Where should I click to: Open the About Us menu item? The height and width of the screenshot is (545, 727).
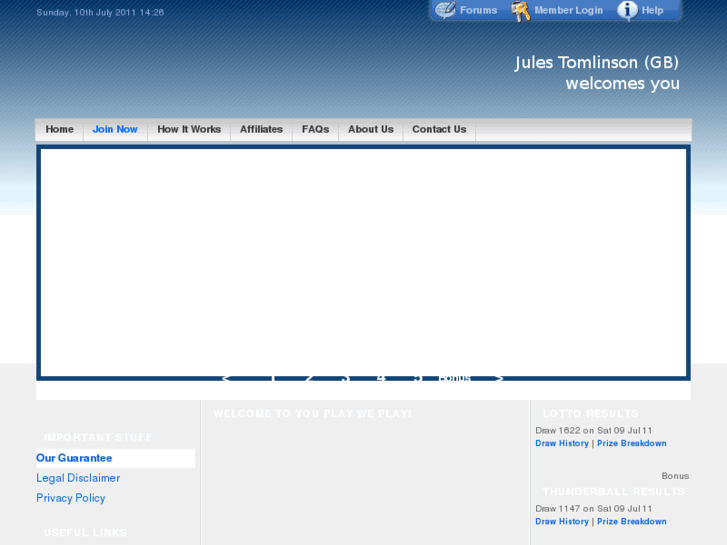[370, 129]
